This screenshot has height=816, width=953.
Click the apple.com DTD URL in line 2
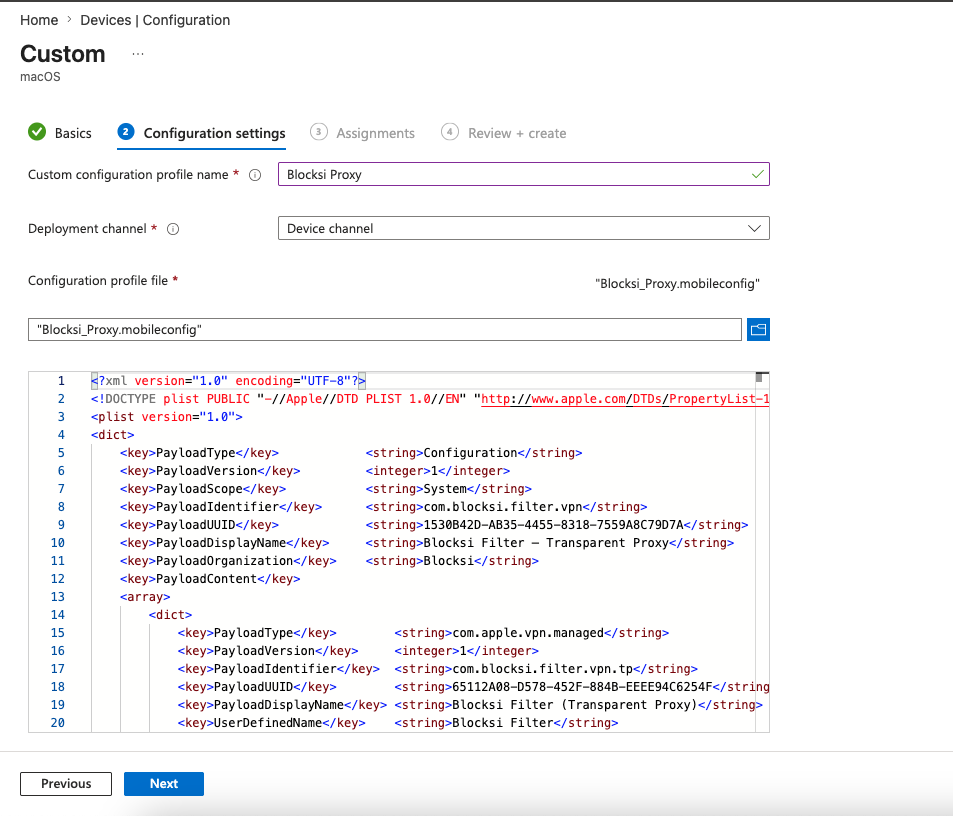tap(625, 399)
